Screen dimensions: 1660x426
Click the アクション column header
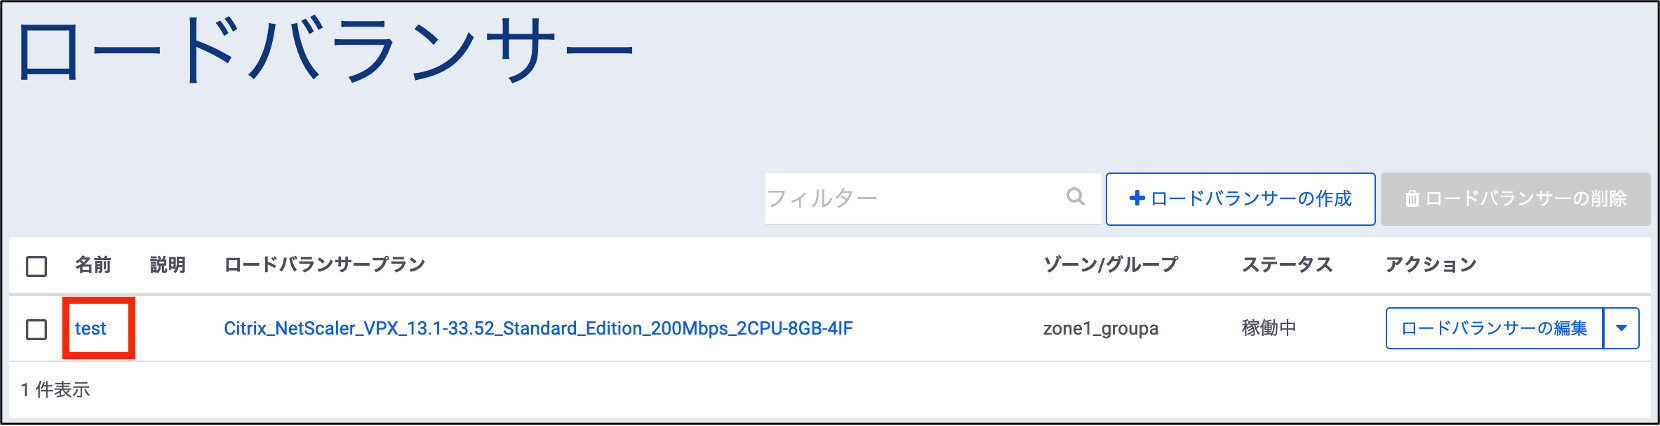(x=1430, y=265)
